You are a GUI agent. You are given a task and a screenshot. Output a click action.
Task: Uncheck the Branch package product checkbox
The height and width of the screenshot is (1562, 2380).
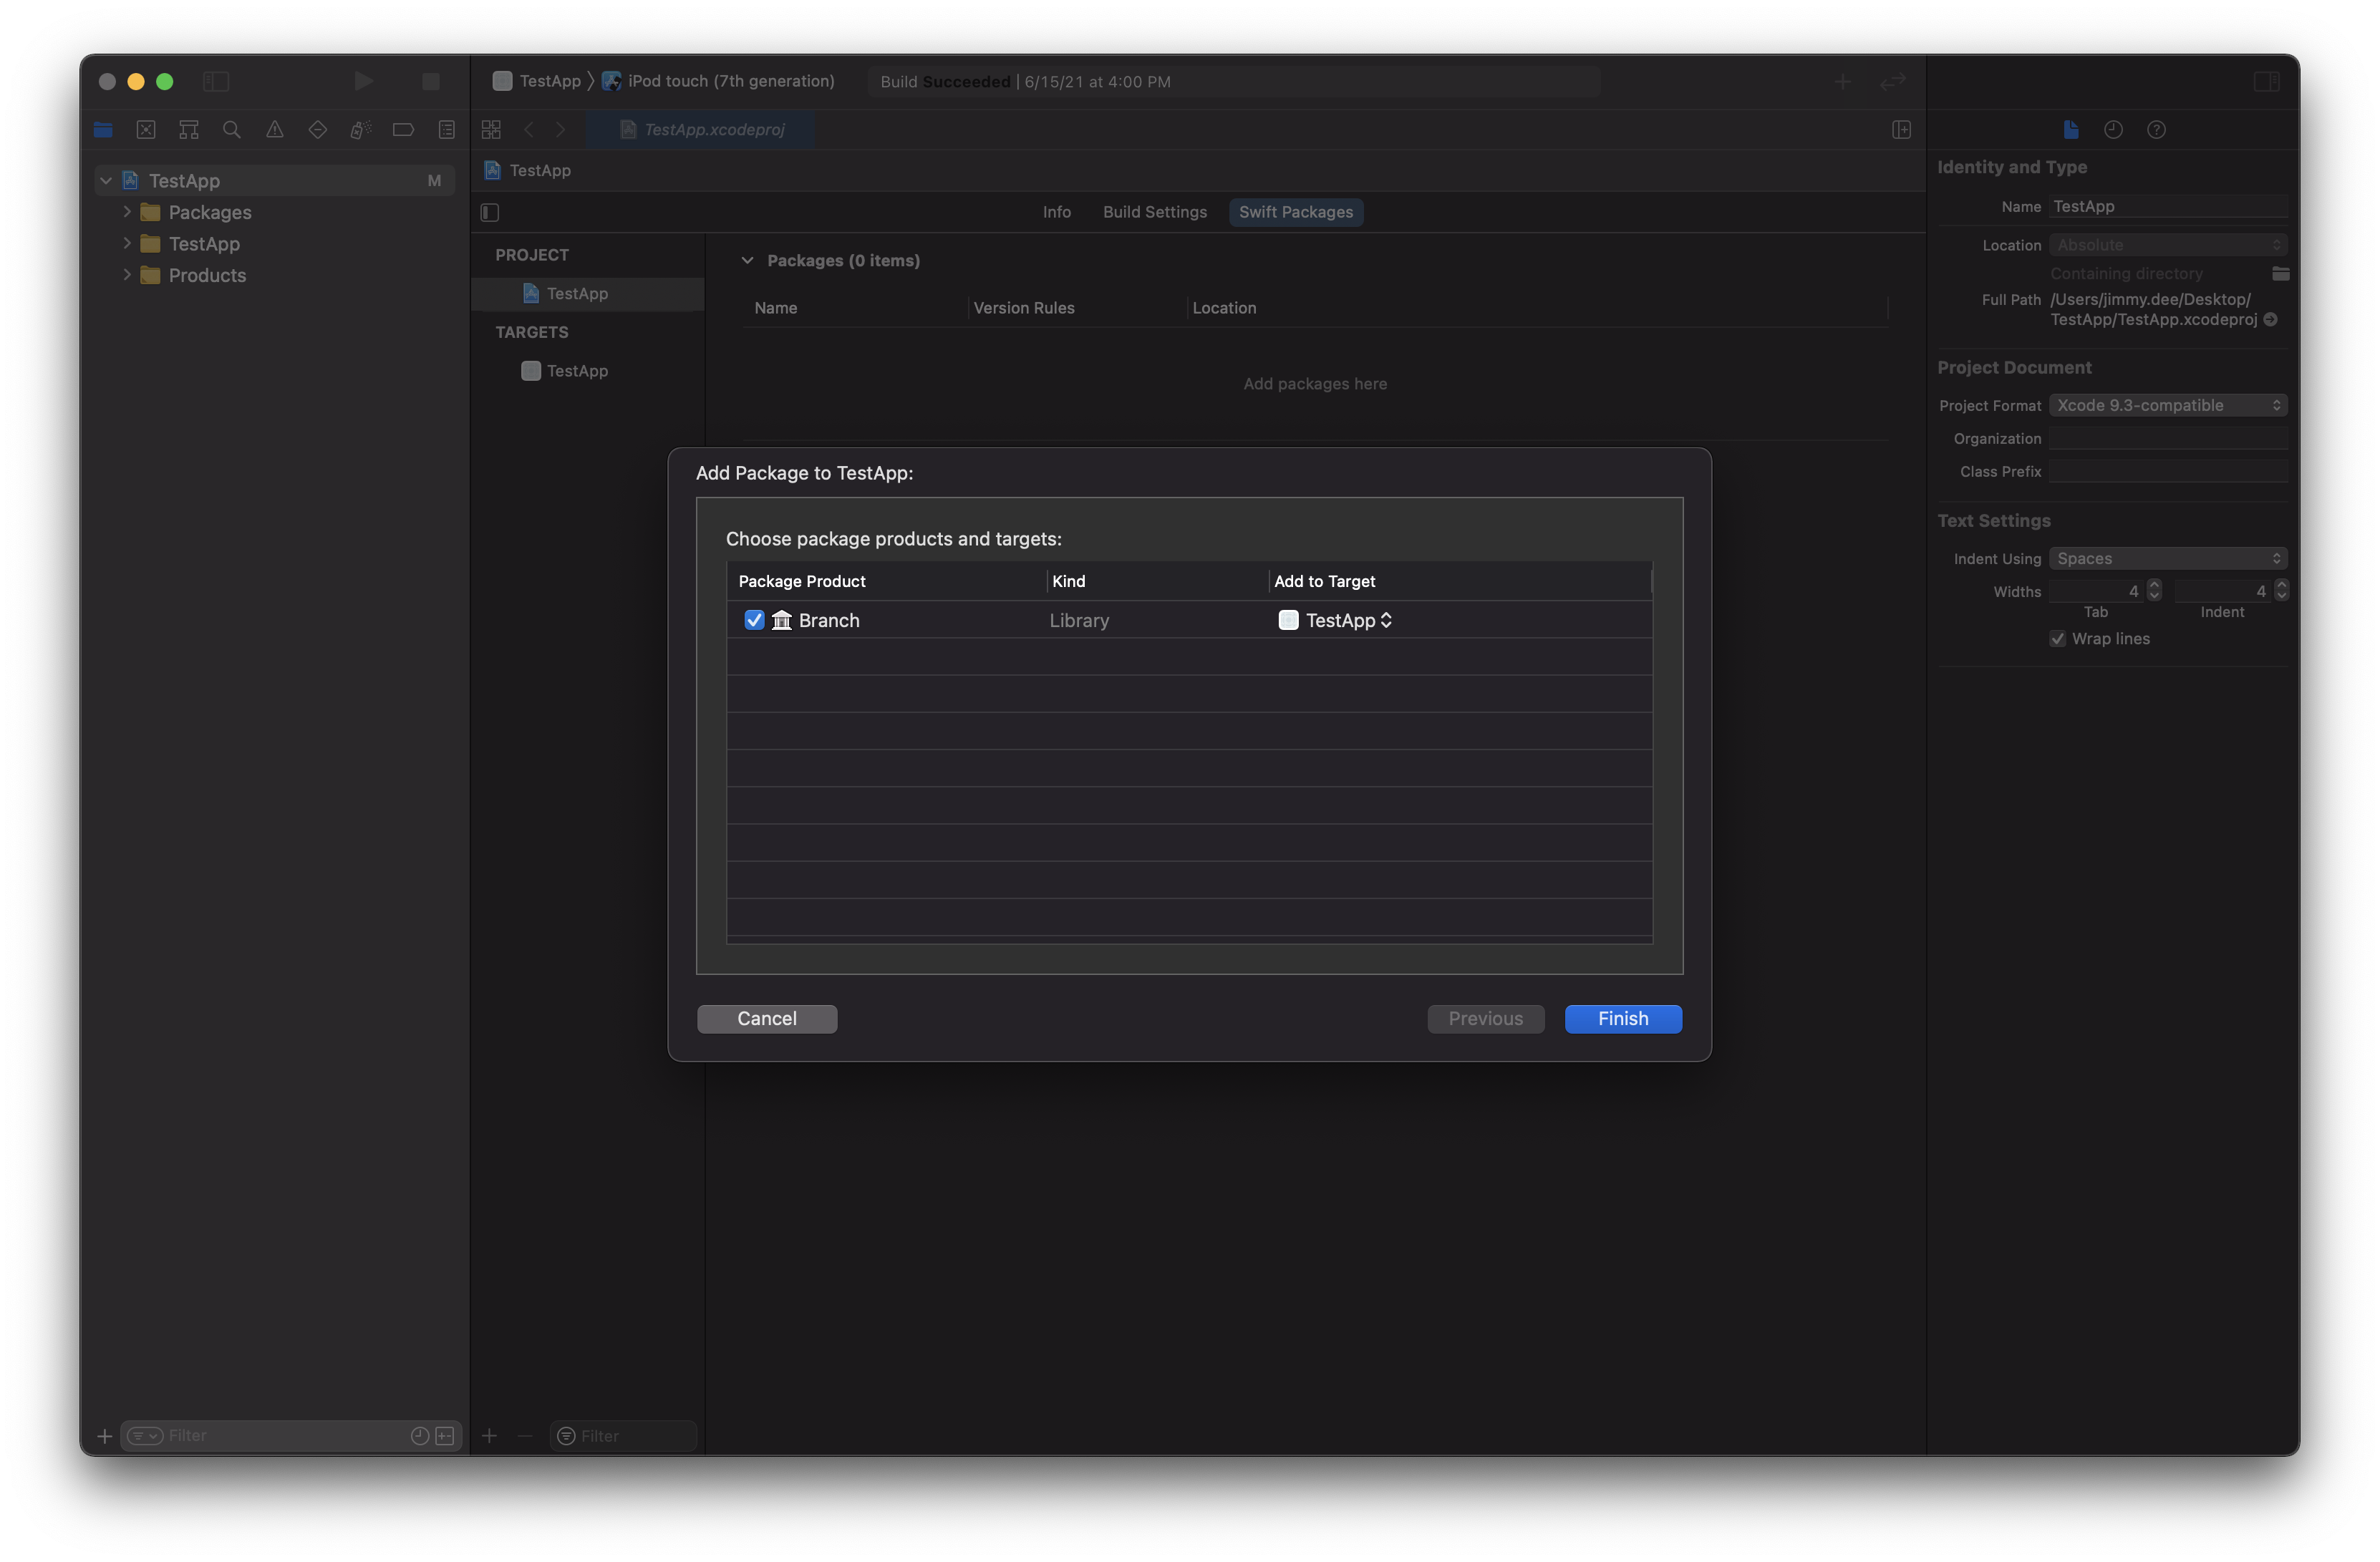tap(755, 620)
